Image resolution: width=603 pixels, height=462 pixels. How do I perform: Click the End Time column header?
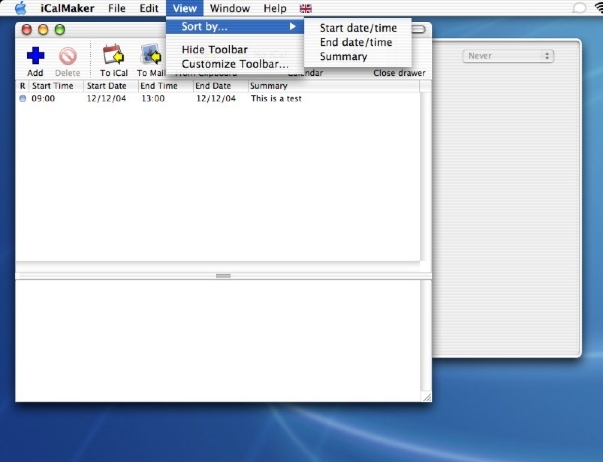click(165, 86)
